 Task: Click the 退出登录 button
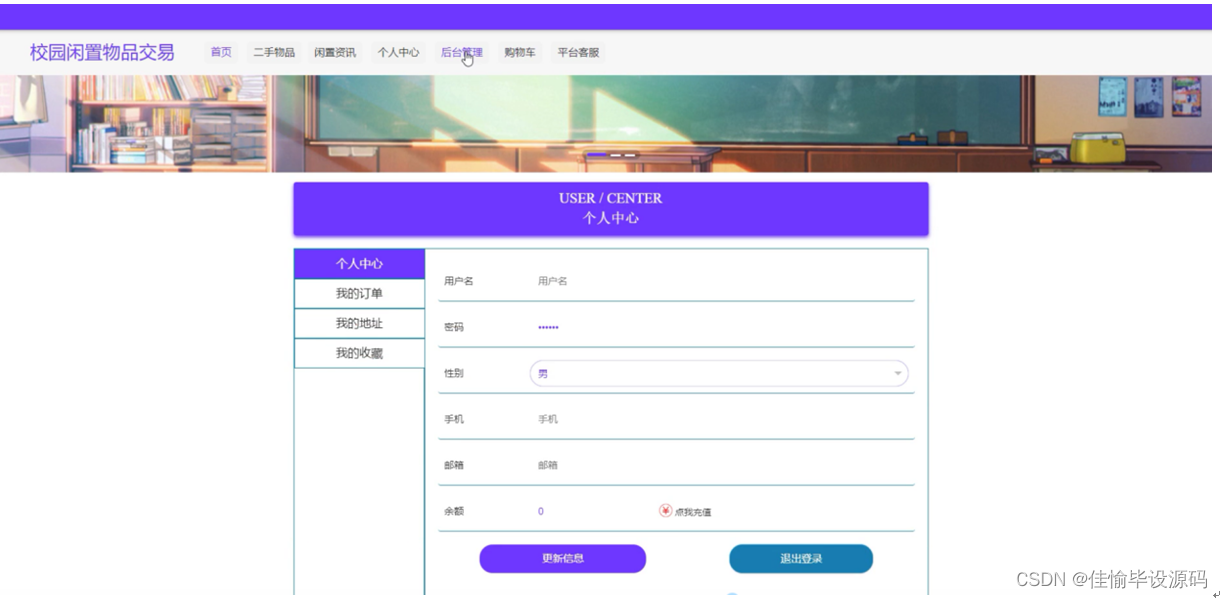pyautogui.click(x=800, y=559)
